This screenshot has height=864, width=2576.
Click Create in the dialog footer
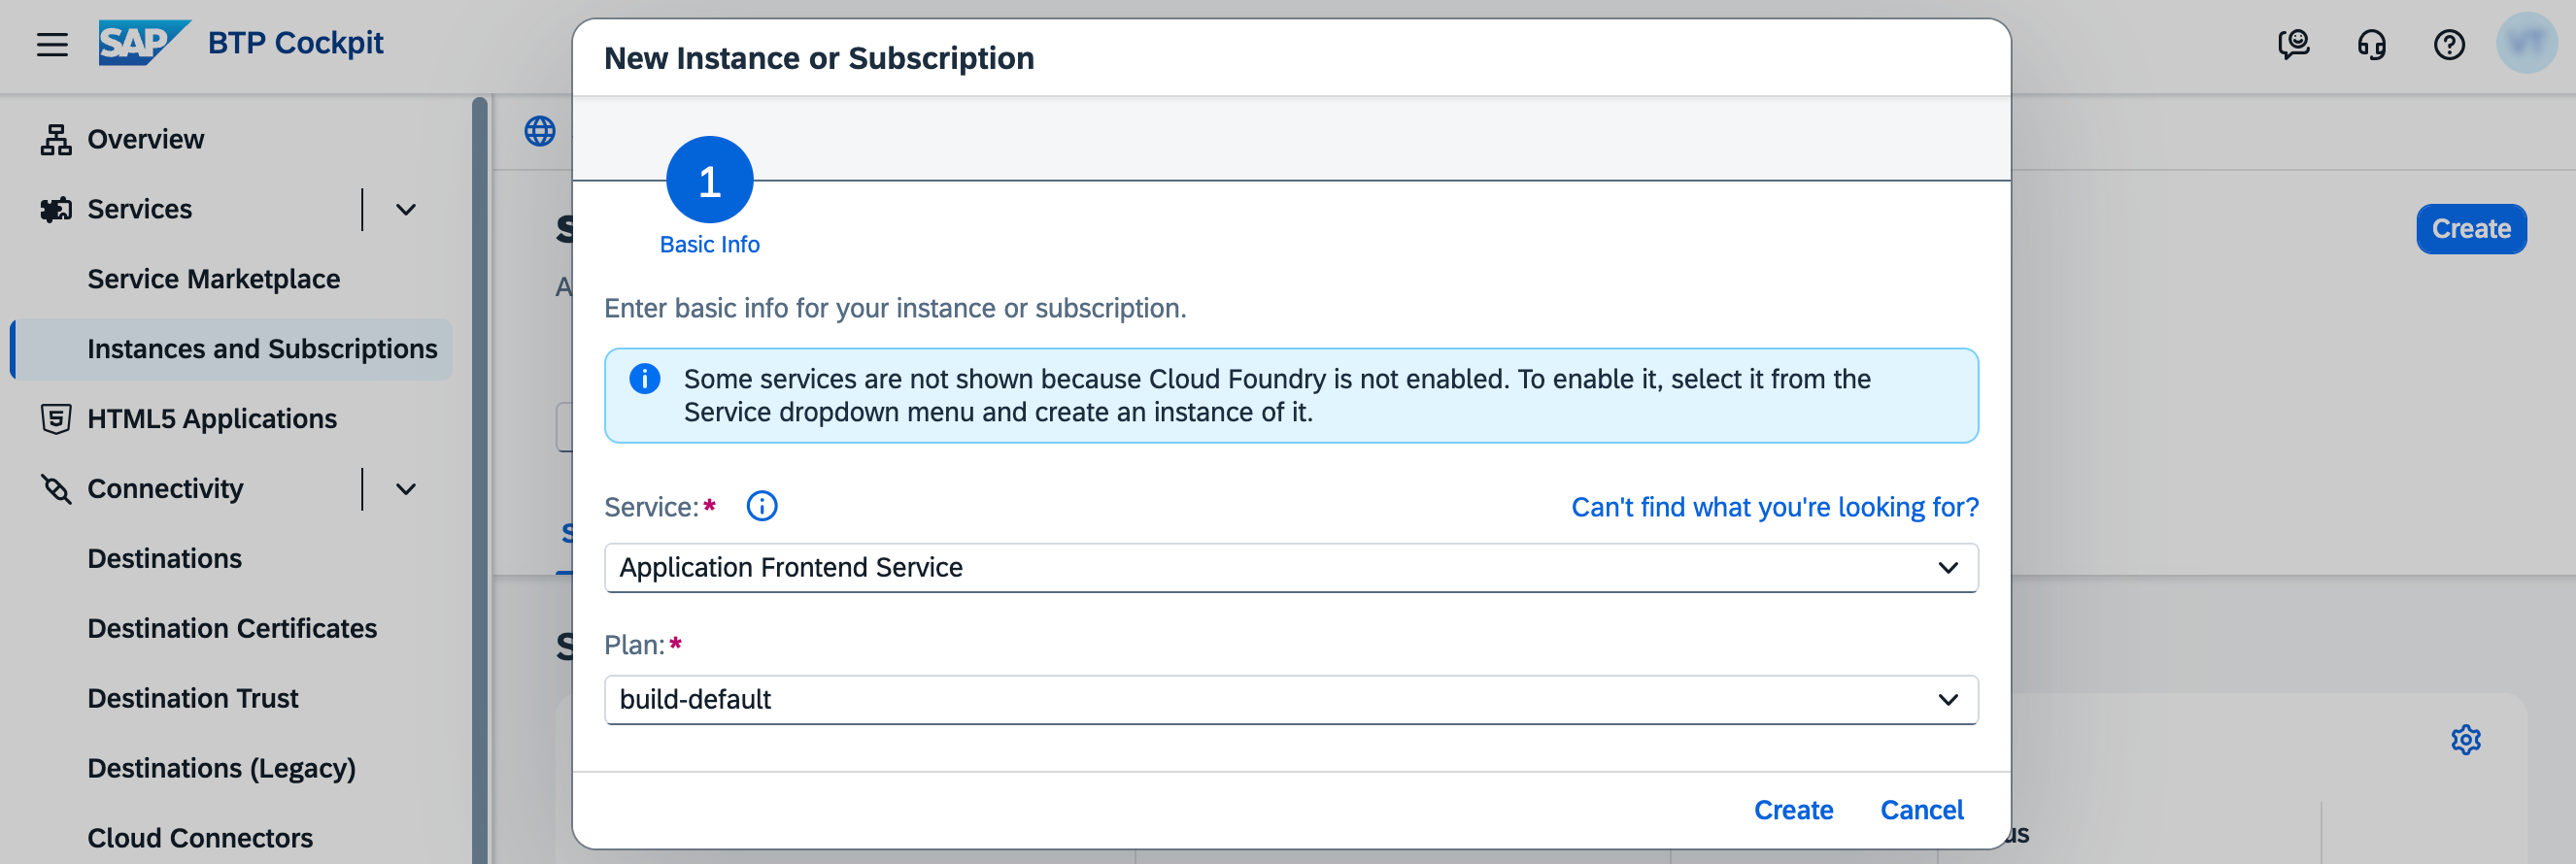tap(1793, 810)
